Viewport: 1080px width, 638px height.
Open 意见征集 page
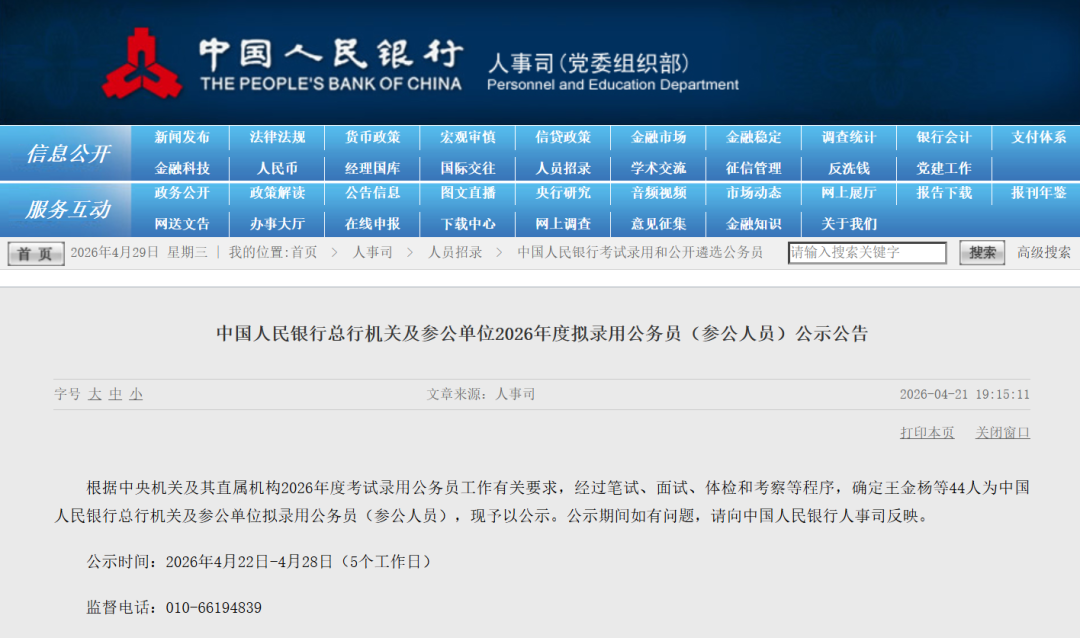pos(658,224)
